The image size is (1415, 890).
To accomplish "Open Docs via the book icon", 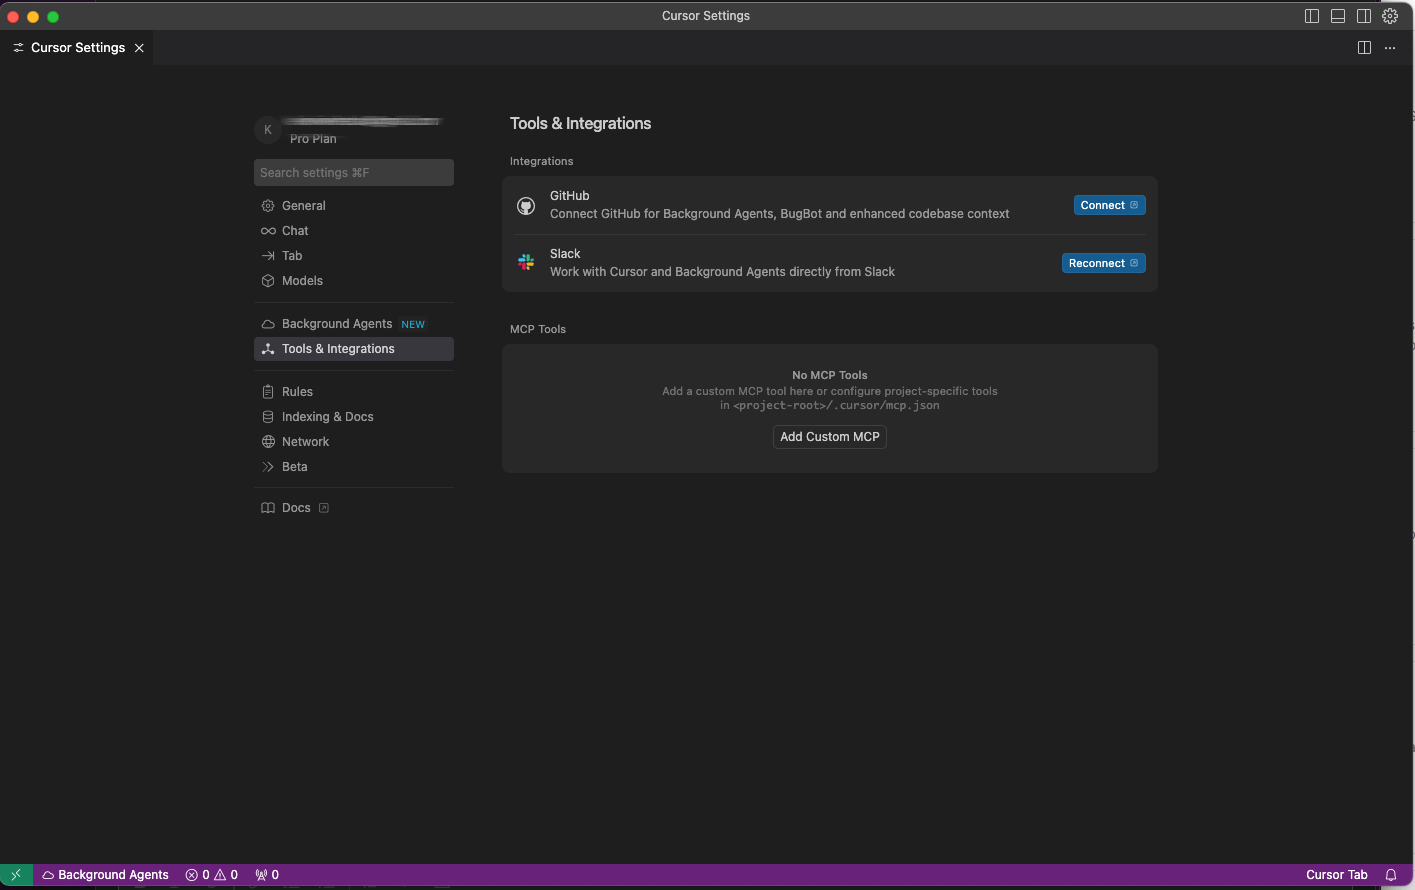I will click(267, 507).
